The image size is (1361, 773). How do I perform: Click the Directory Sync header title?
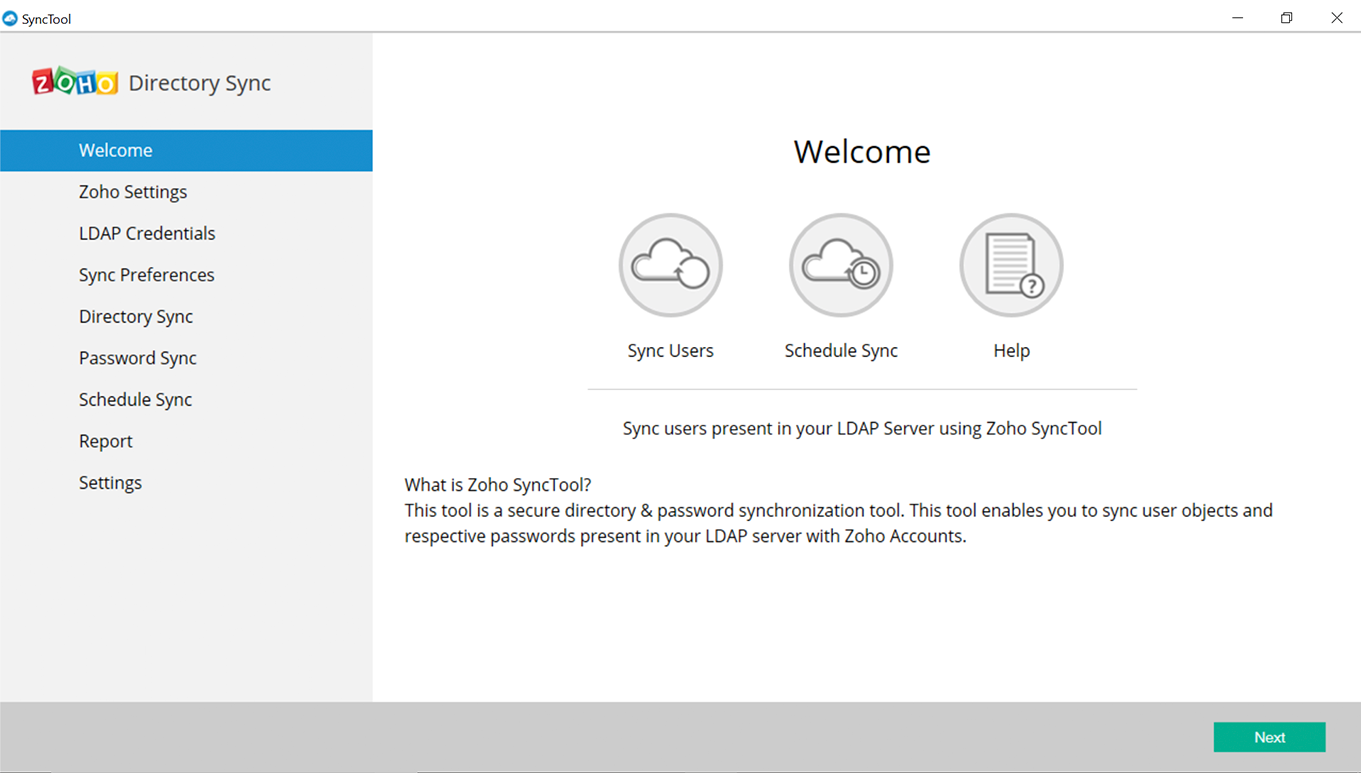pyautogui.click(x=199, y=83)
